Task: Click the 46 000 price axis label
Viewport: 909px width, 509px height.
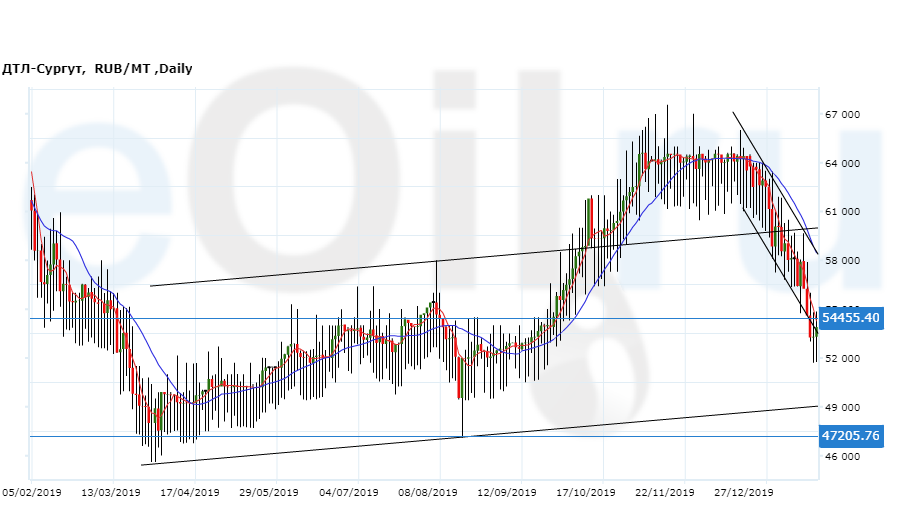Action: (843, 457)
